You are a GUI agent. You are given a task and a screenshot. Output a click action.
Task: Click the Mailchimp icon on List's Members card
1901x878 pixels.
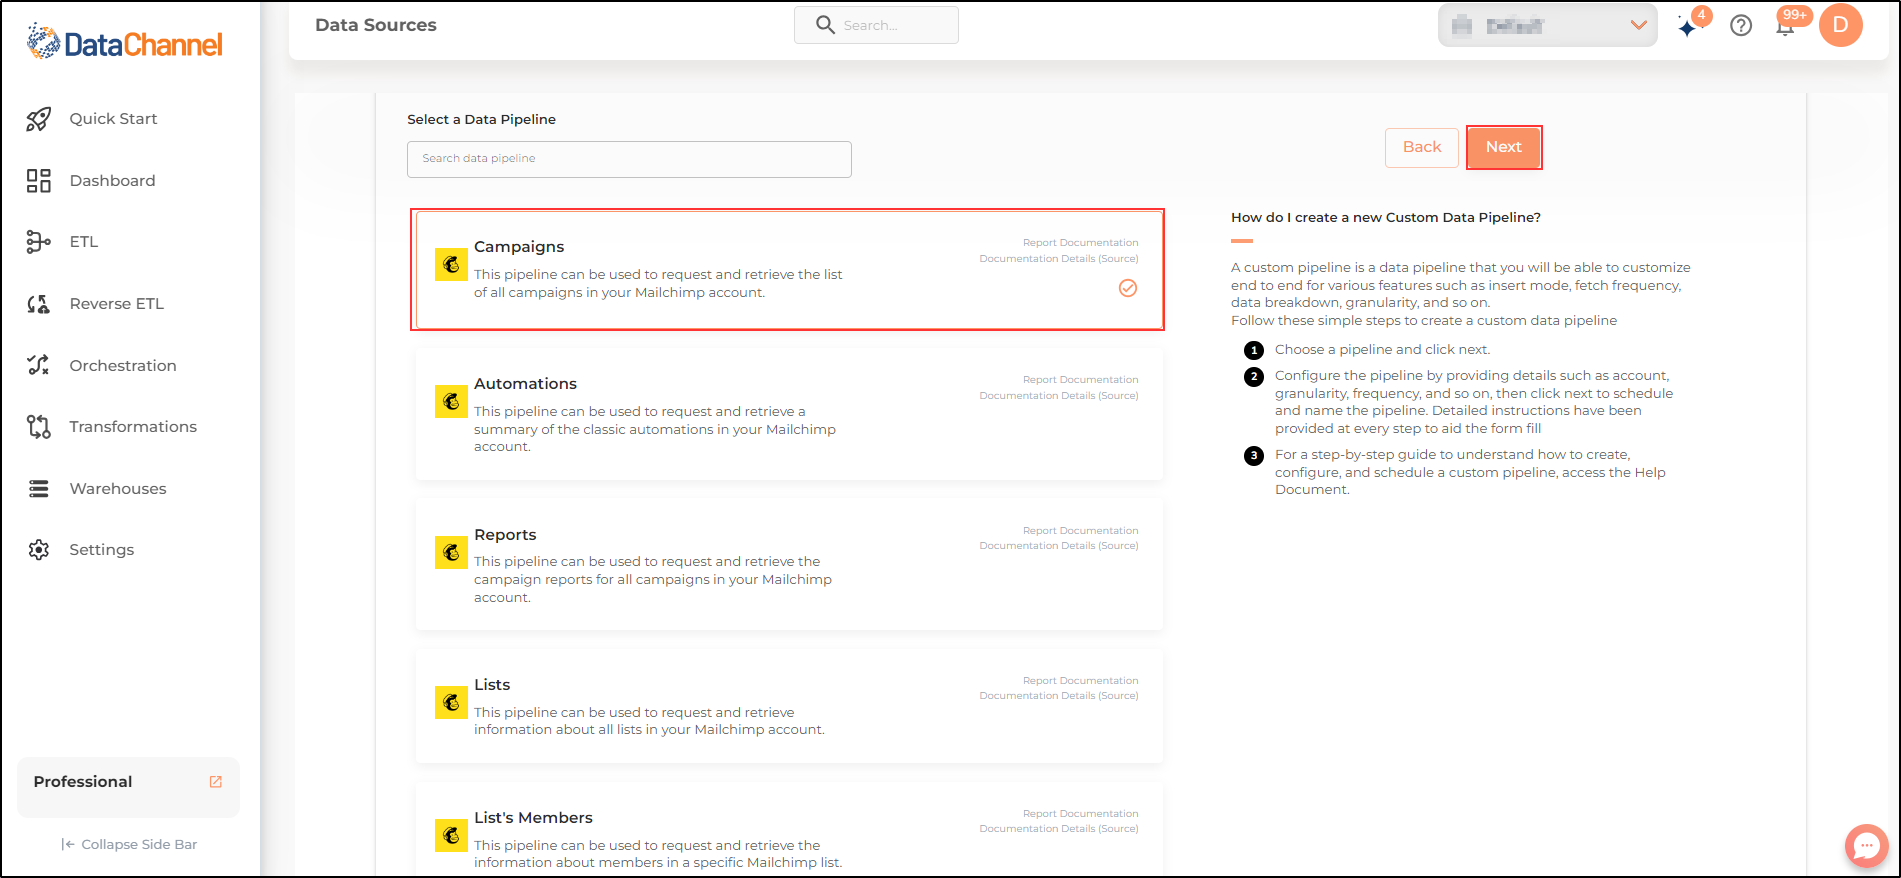451,836
